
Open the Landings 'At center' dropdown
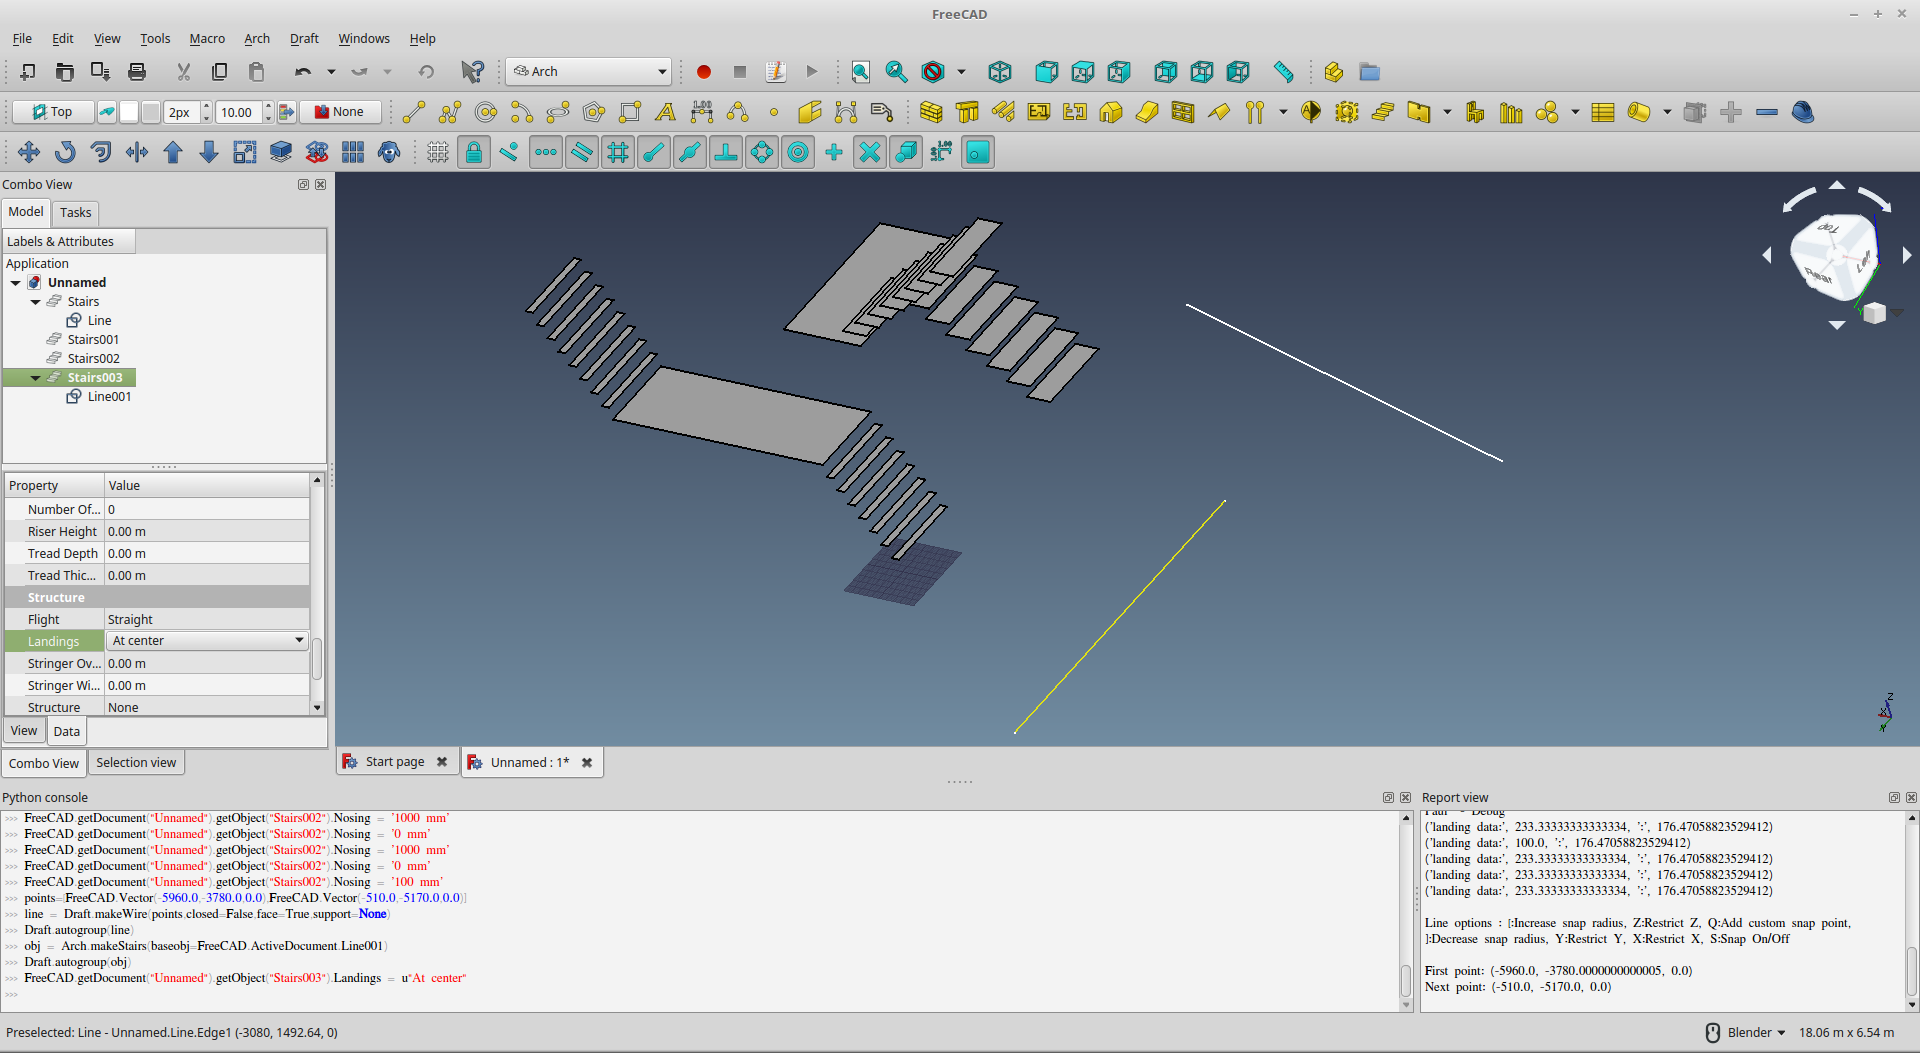tap(207, 641)
